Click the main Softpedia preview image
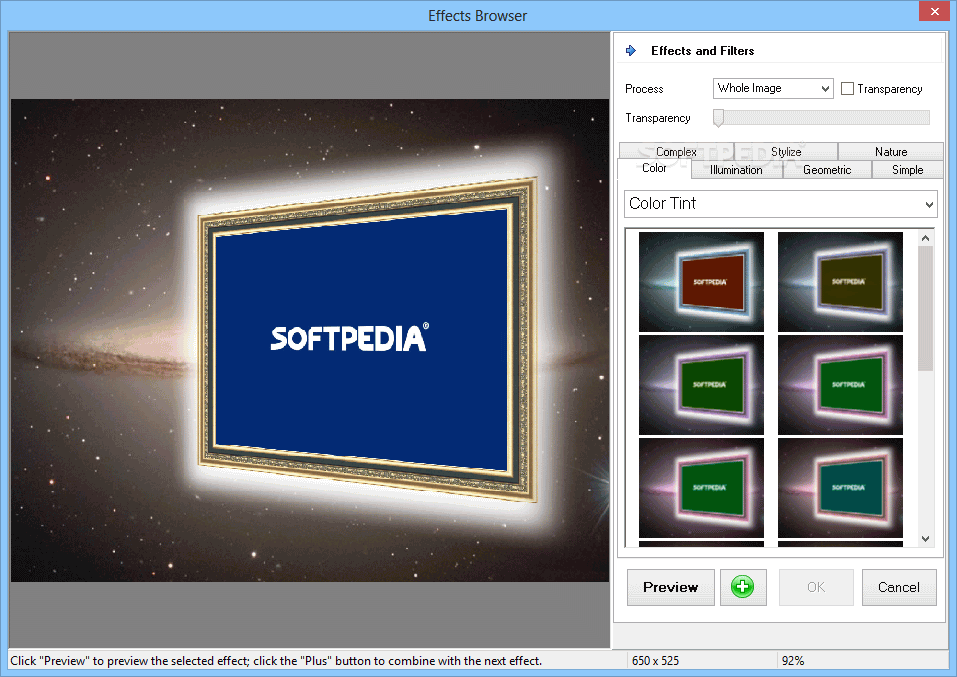This screenshot has width=957, height=677. tap(310, 340)
